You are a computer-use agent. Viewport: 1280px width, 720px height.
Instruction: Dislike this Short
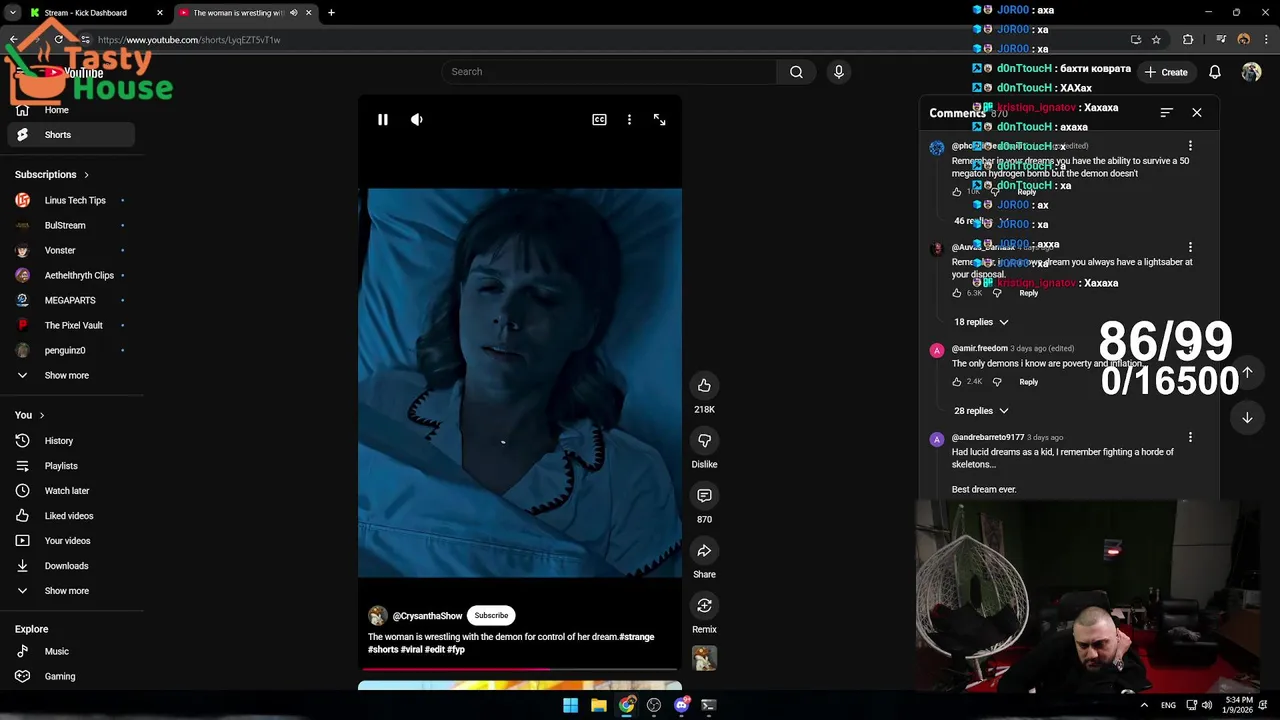[704, 441]
